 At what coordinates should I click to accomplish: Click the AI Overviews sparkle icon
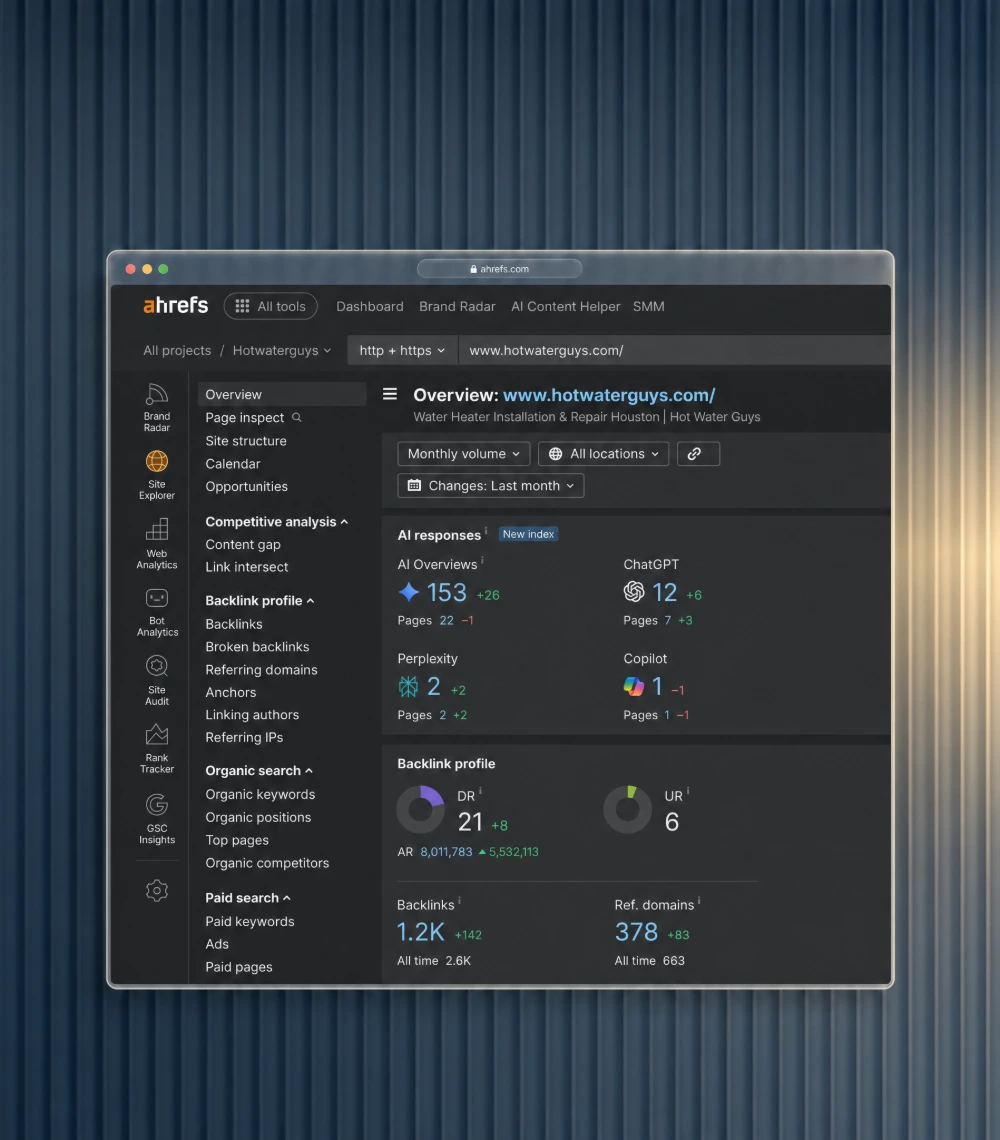409,593
